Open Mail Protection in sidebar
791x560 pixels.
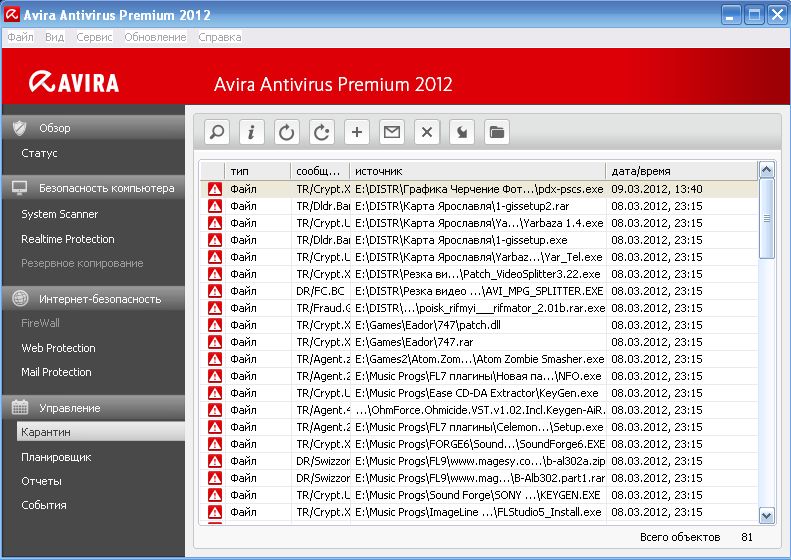coord(56,372)
